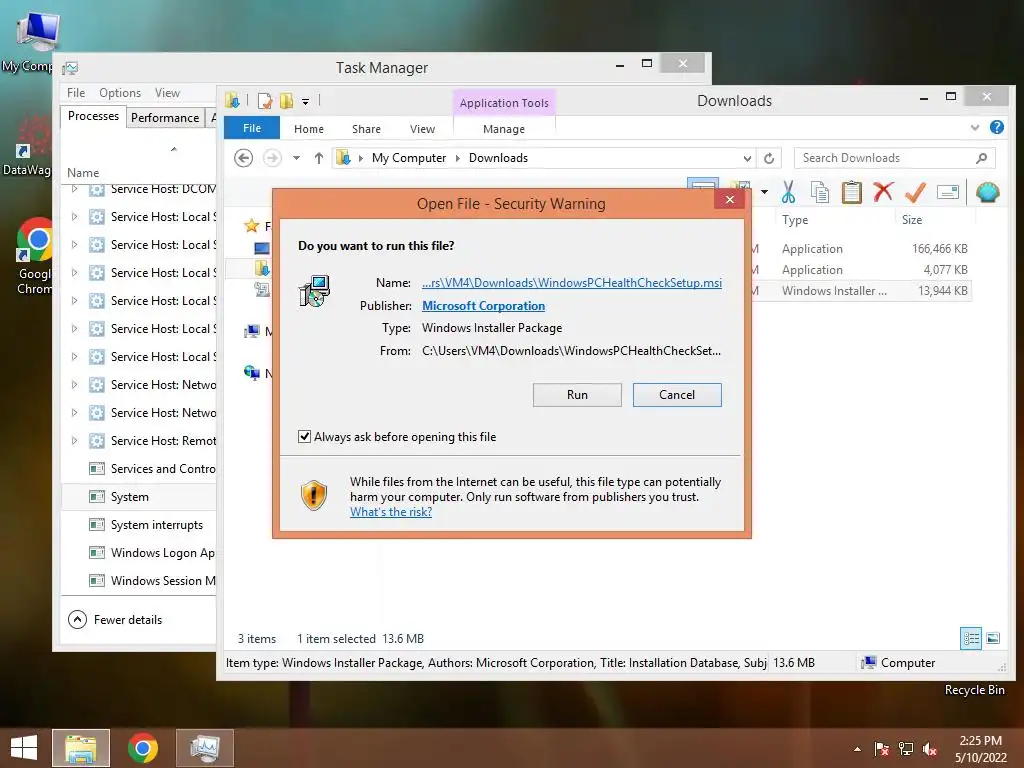This screenshot has height=768, width=1024.
Task: Collapse details with Fewer details toggle
Action: point(115,620)
